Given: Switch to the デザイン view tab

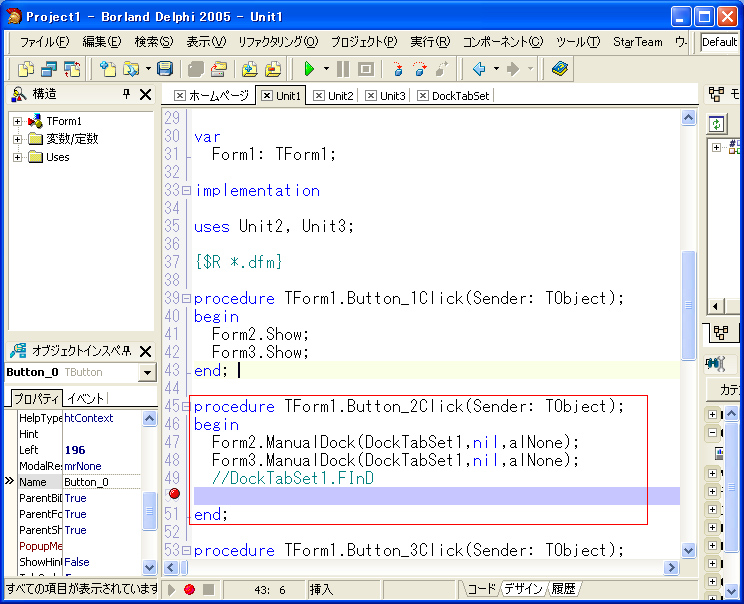Looking at the screenshot, I should click(x=523, y=589).
